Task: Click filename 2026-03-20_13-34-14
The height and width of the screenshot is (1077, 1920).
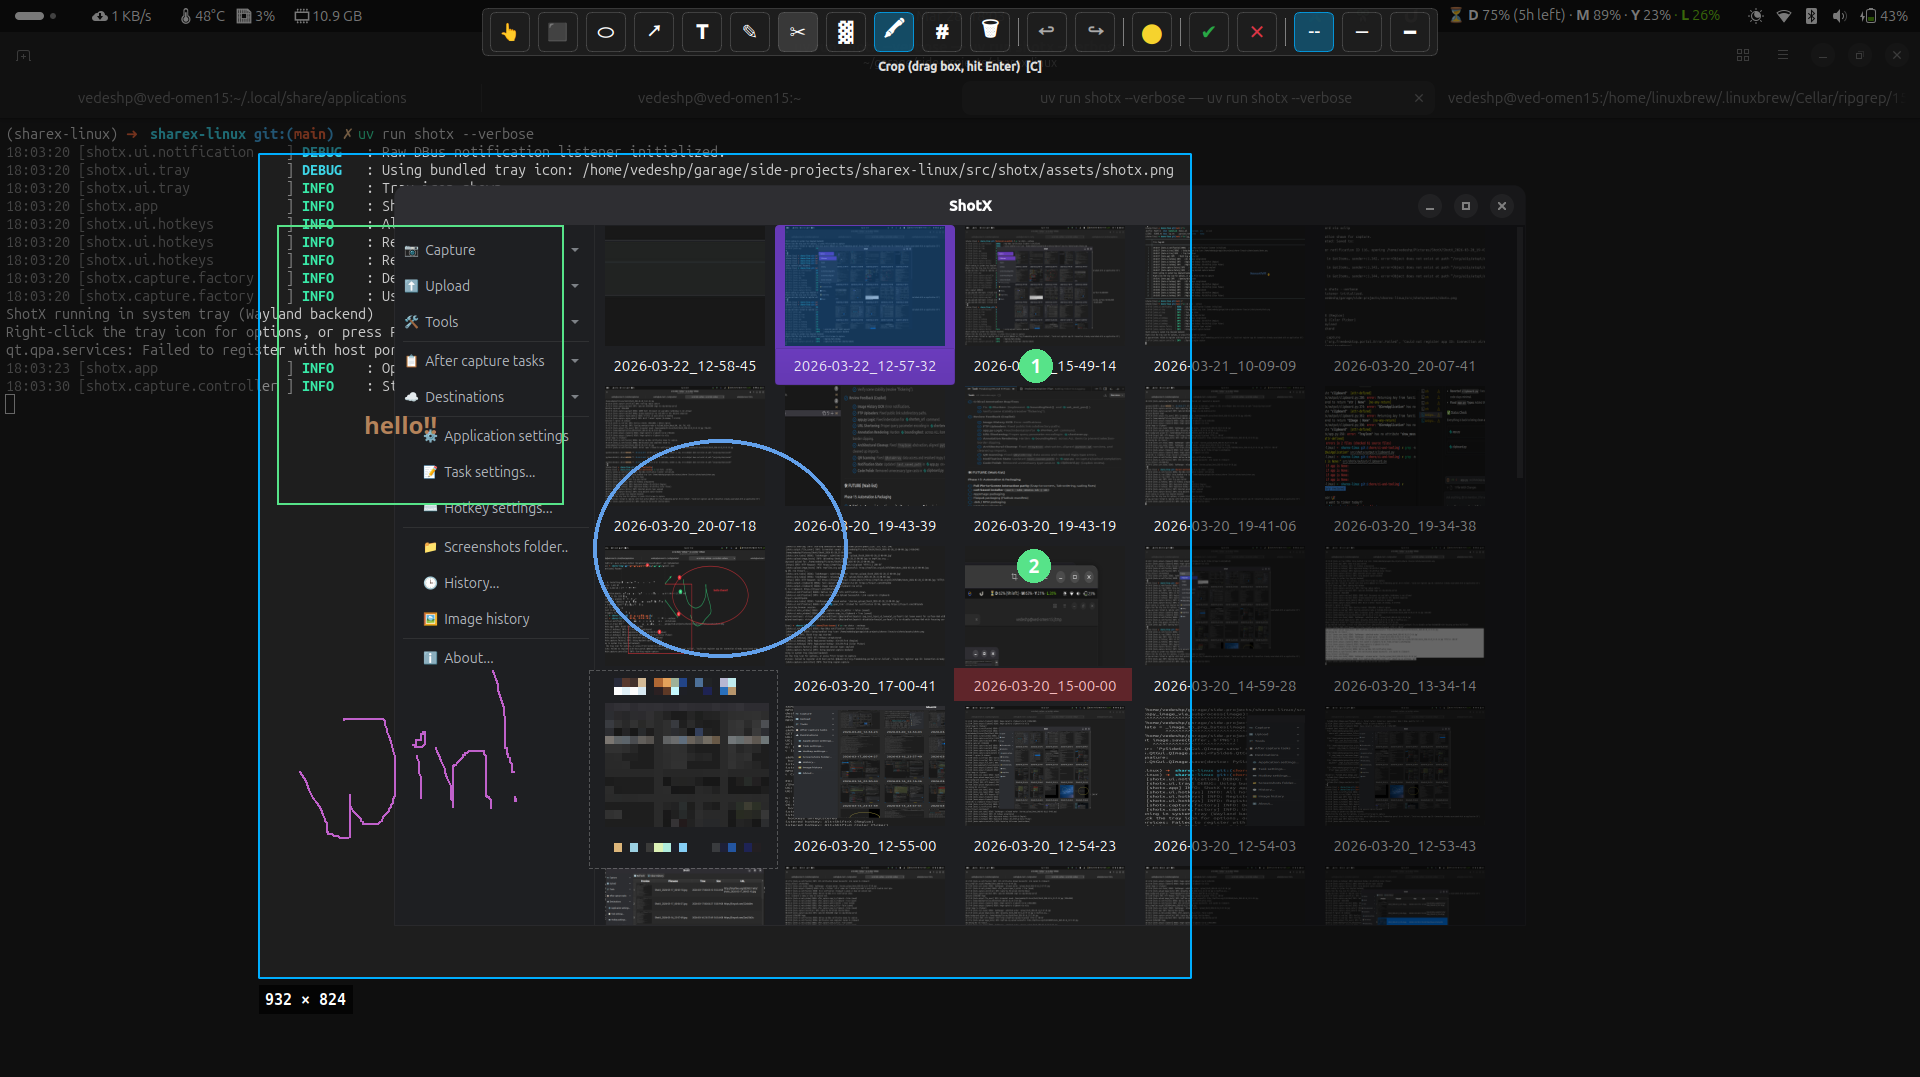Action: pos(1405,686)
